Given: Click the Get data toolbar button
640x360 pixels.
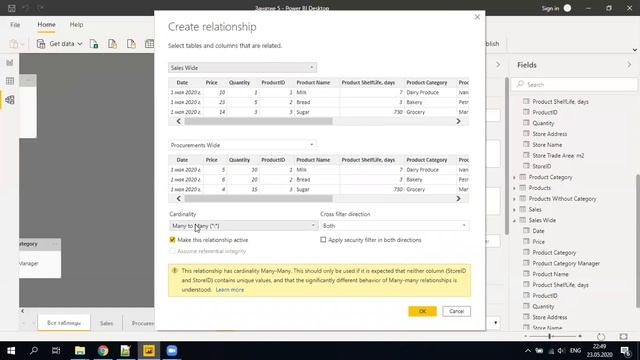Looking at the screenshot, I should 60,44.
